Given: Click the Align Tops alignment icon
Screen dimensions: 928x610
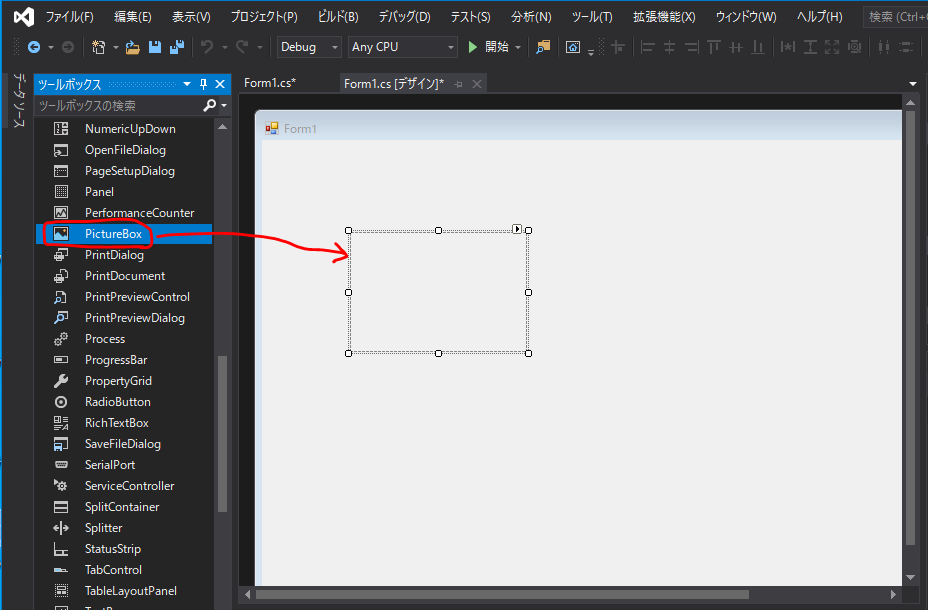Looking at the screenshot, I should 712,46.
